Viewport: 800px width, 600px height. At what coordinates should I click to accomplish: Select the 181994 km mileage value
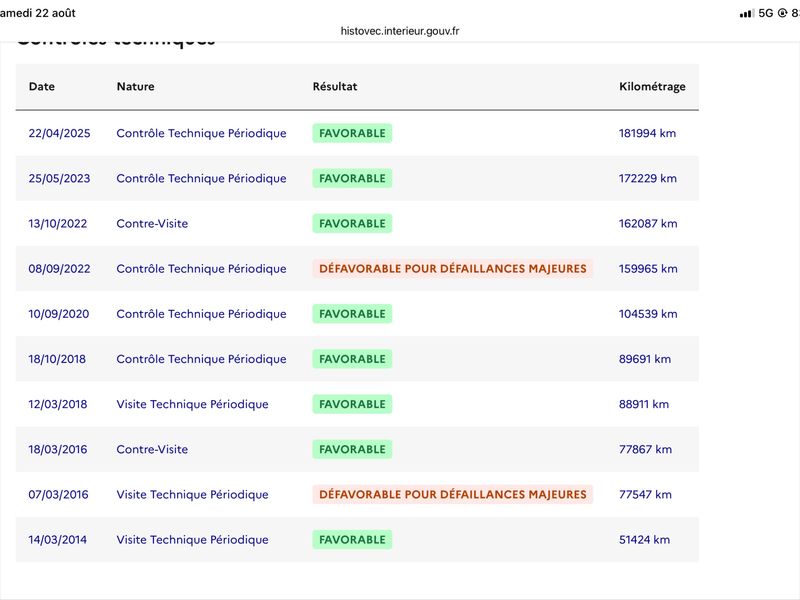(x=647, y=133)
